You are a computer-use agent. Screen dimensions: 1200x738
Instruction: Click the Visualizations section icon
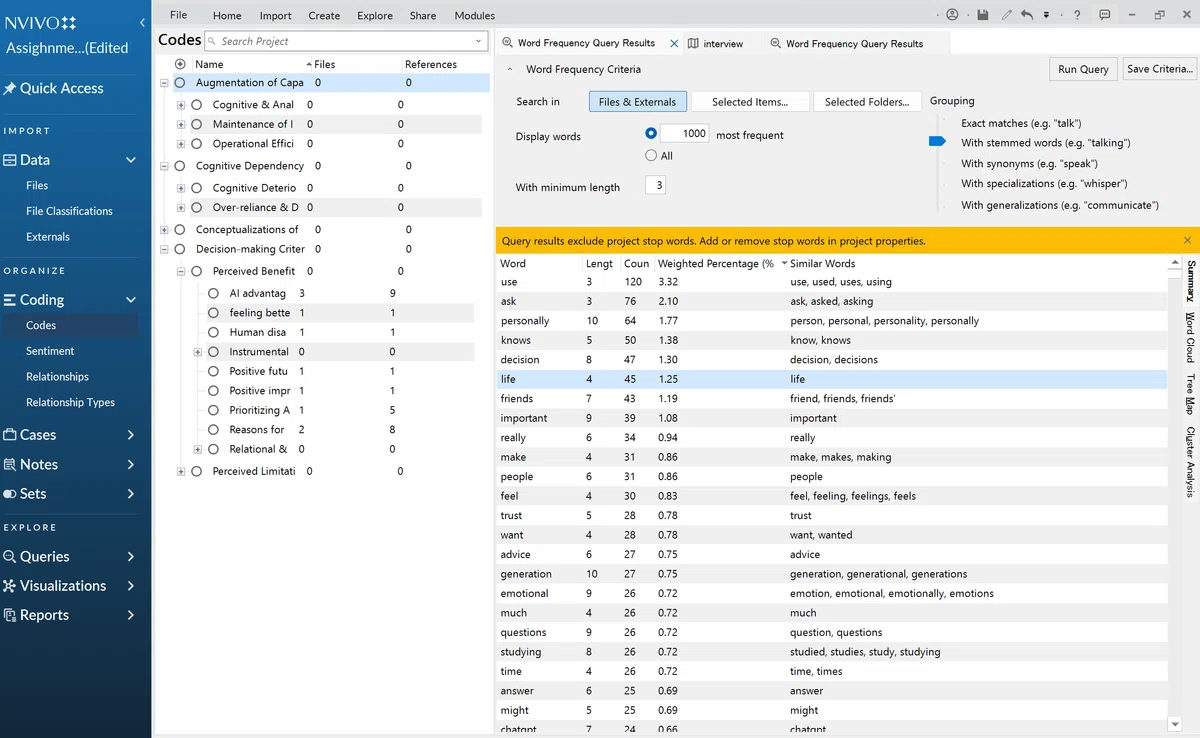[10, 586]
